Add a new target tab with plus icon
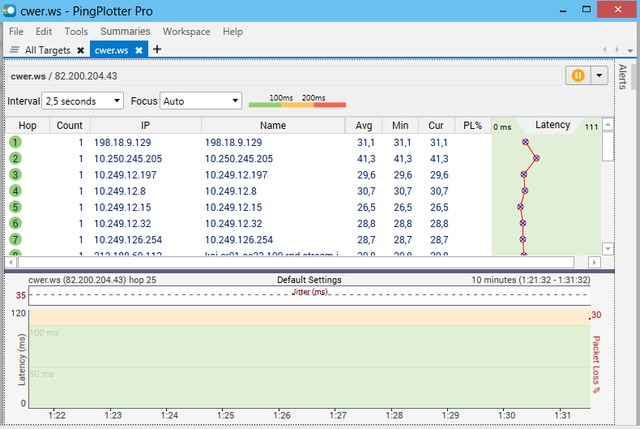The width and height of the screenshot is (640, 429). tap(157, 49)
